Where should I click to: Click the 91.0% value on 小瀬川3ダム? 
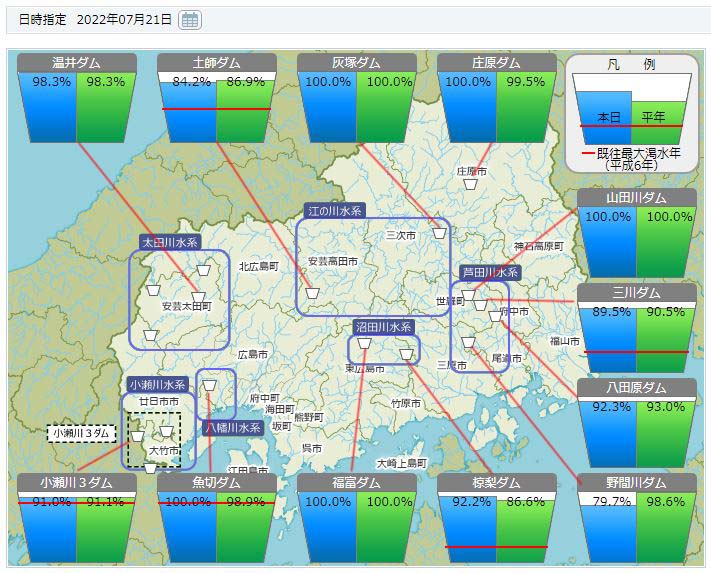[x=52, y=501]
